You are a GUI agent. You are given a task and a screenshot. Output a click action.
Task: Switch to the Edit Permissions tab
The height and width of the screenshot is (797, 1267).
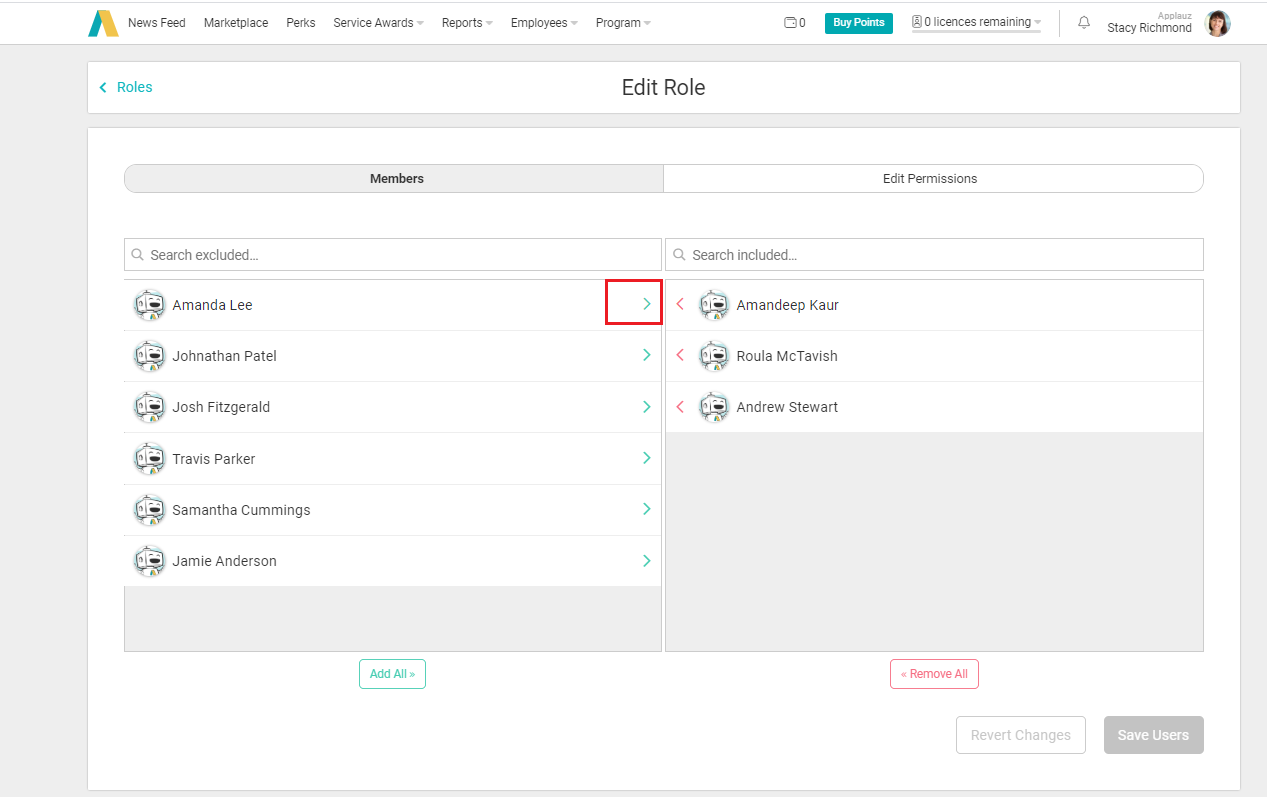(x=930, y=179)
